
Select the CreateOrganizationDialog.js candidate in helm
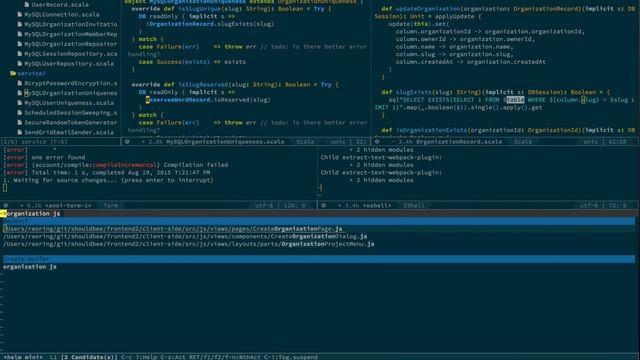click(x=185, y=236)
